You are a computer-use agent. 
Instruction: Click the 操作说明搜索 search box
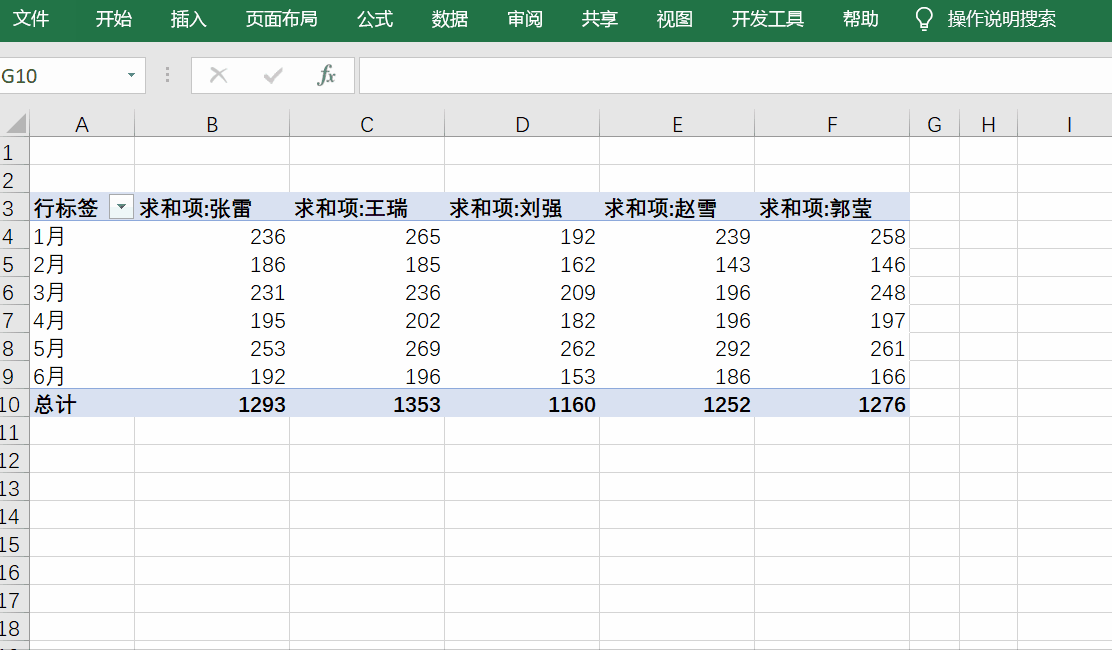click(1001, 19)
